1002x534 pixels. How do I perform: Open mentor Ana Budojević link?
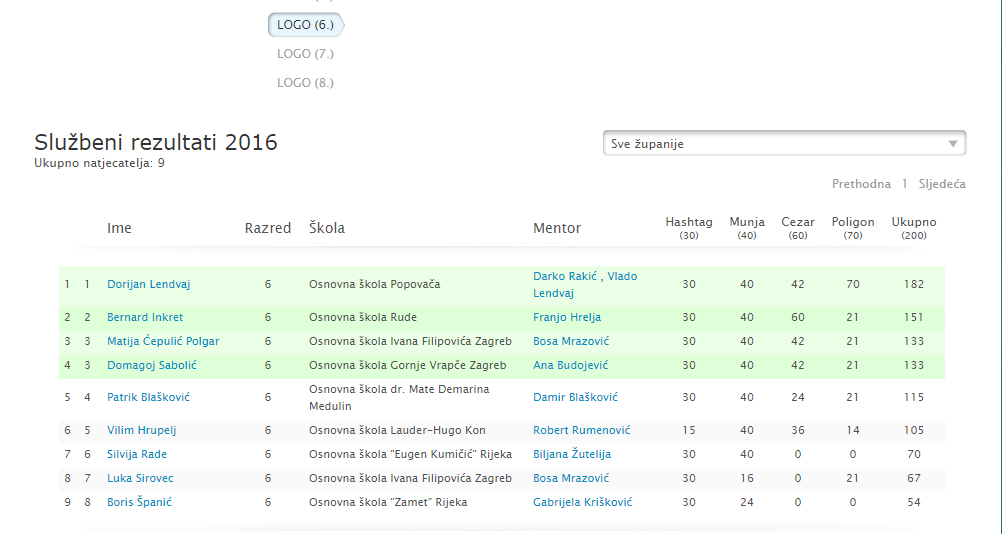570,365
